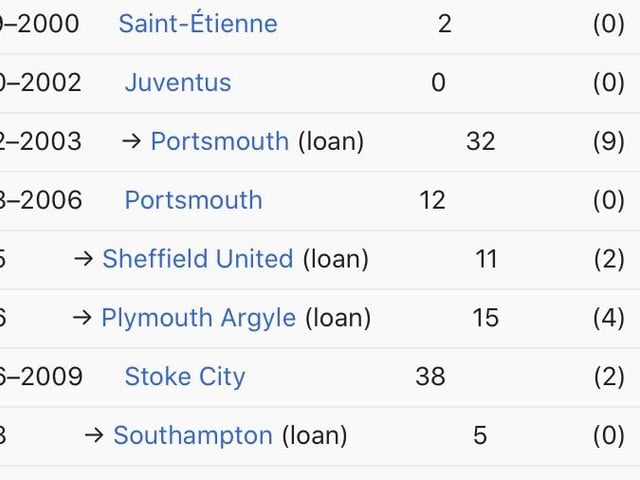
Task: Click the arrow icon before Sheffield United
Action: (84, 259)
